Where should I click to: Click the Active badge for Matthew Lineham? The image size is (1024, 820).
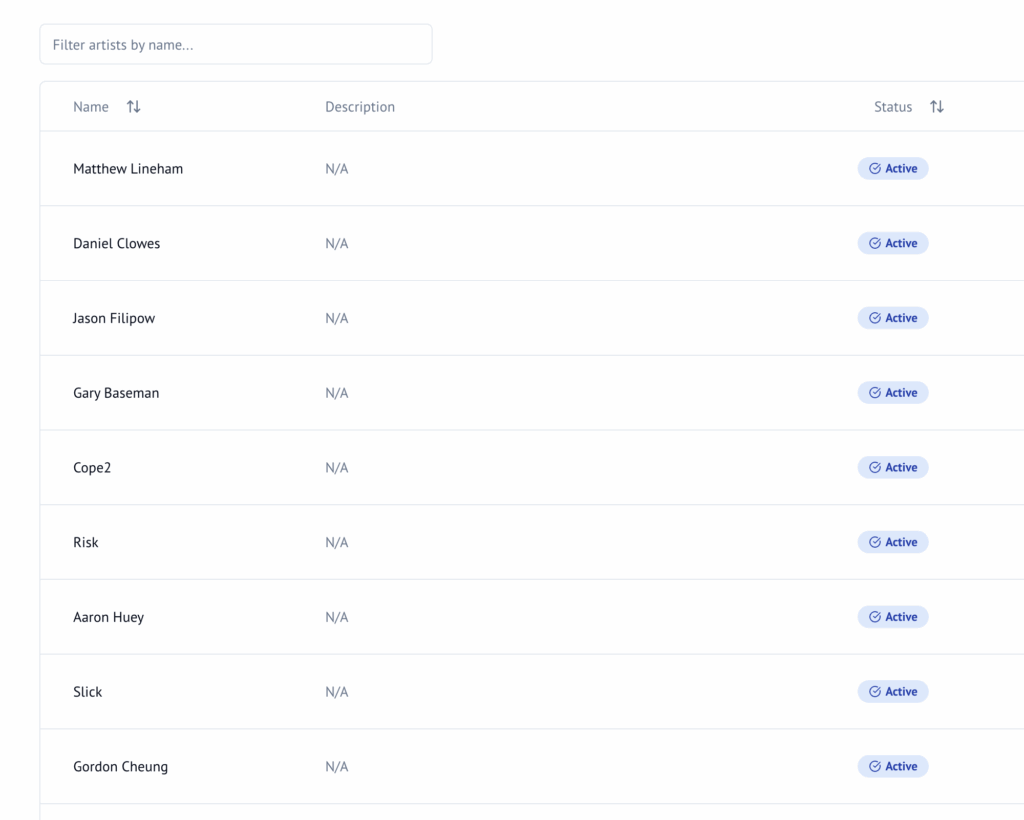point(893,169)
